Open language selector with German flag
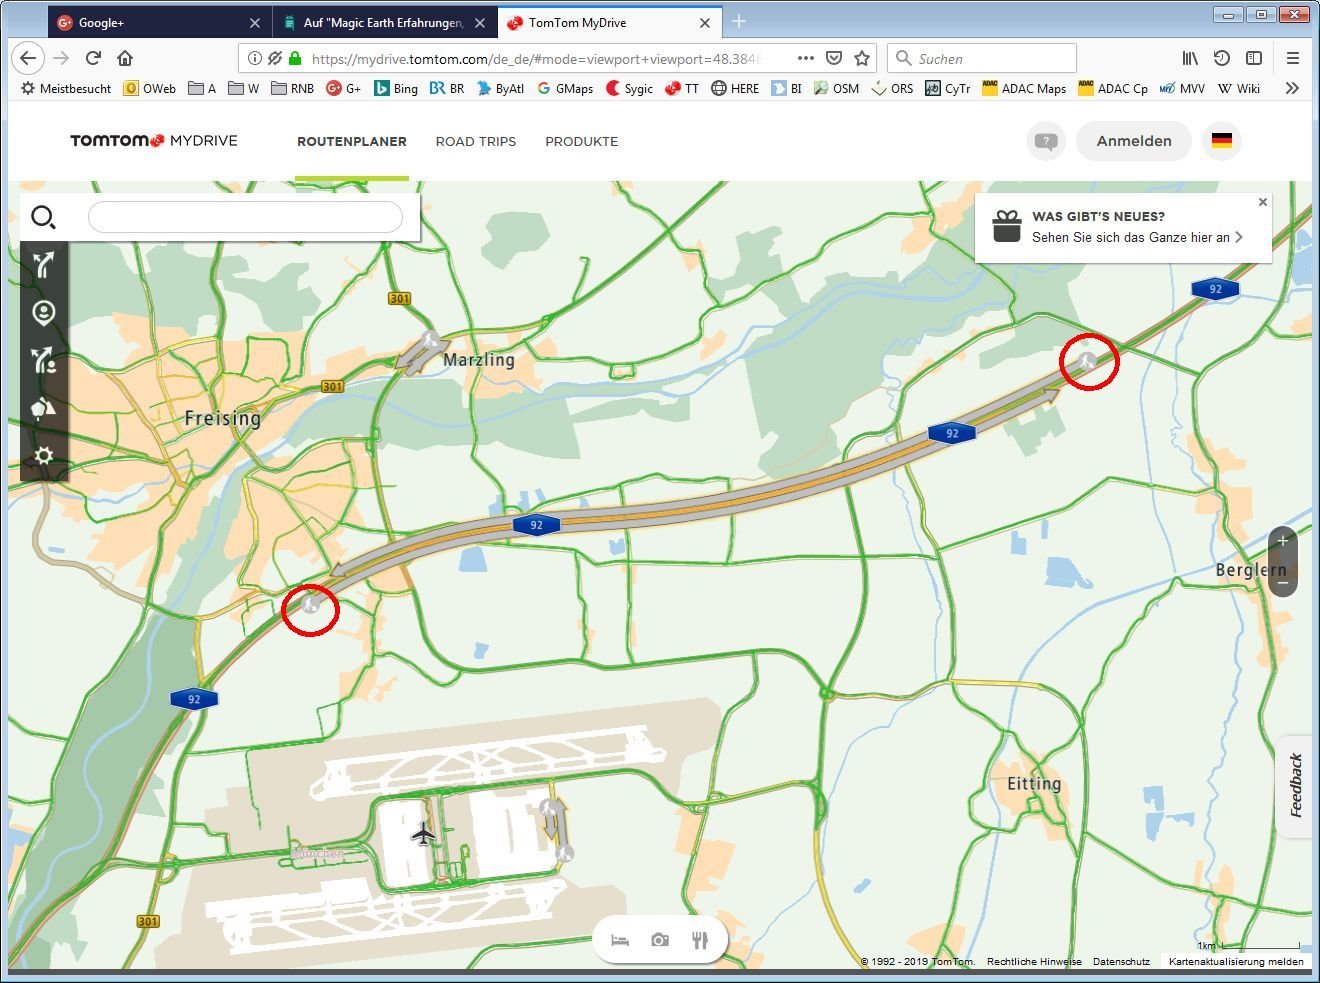1320x983 pixels. click(x=1222, y=141)
